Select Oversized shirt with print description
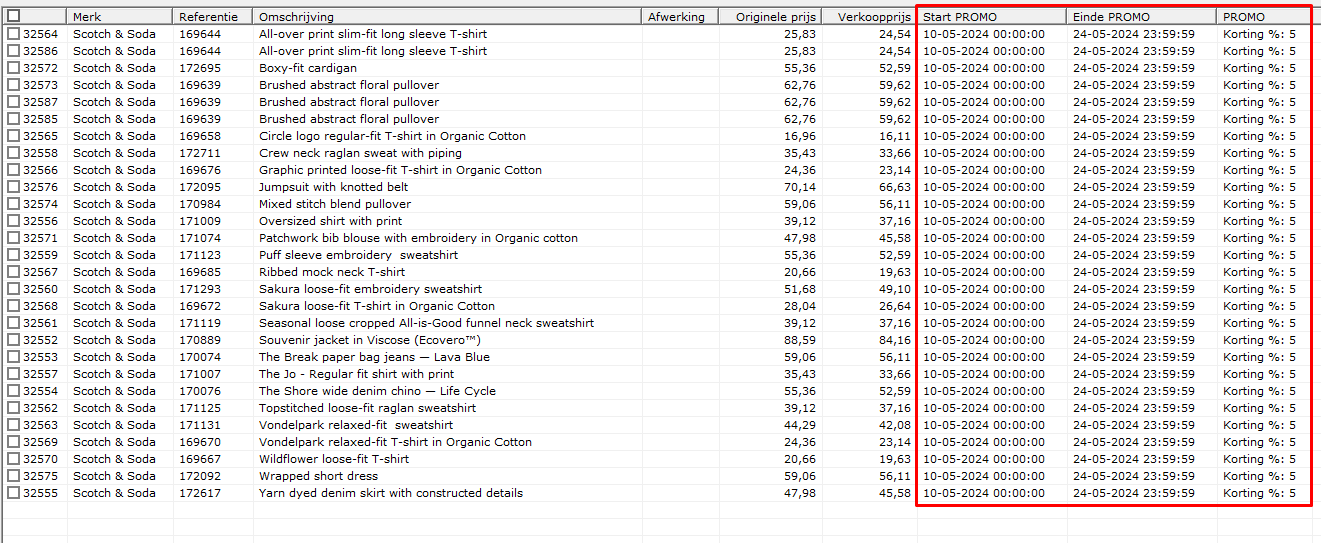Image resolution: width=1321 pixels, height=543 pixels. [331, 221]
